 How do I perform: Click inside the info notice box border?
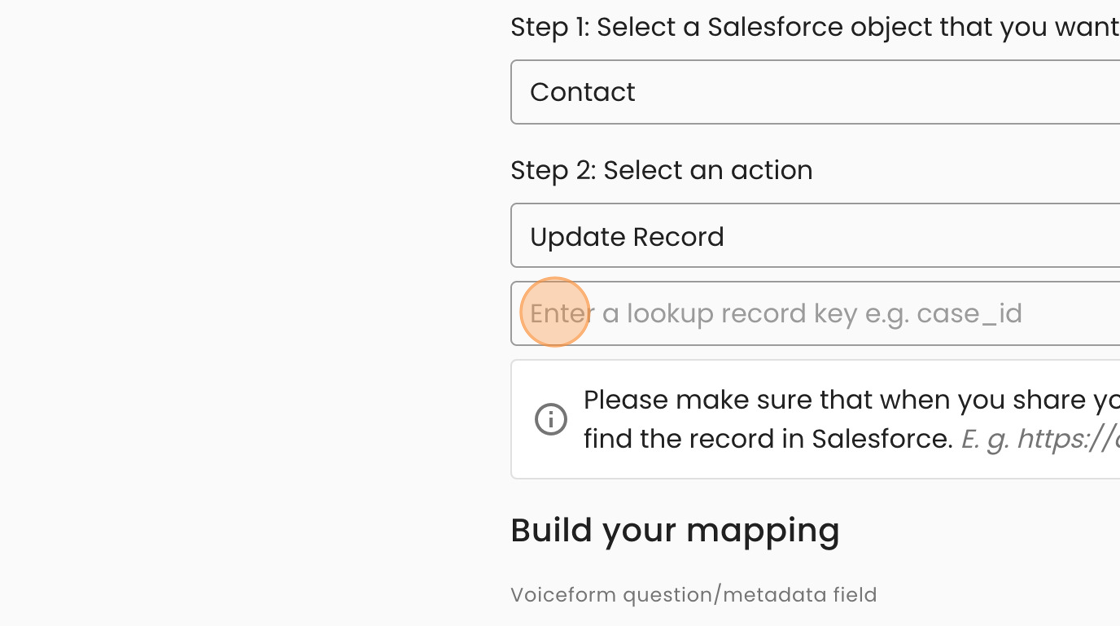pos(815,419)
